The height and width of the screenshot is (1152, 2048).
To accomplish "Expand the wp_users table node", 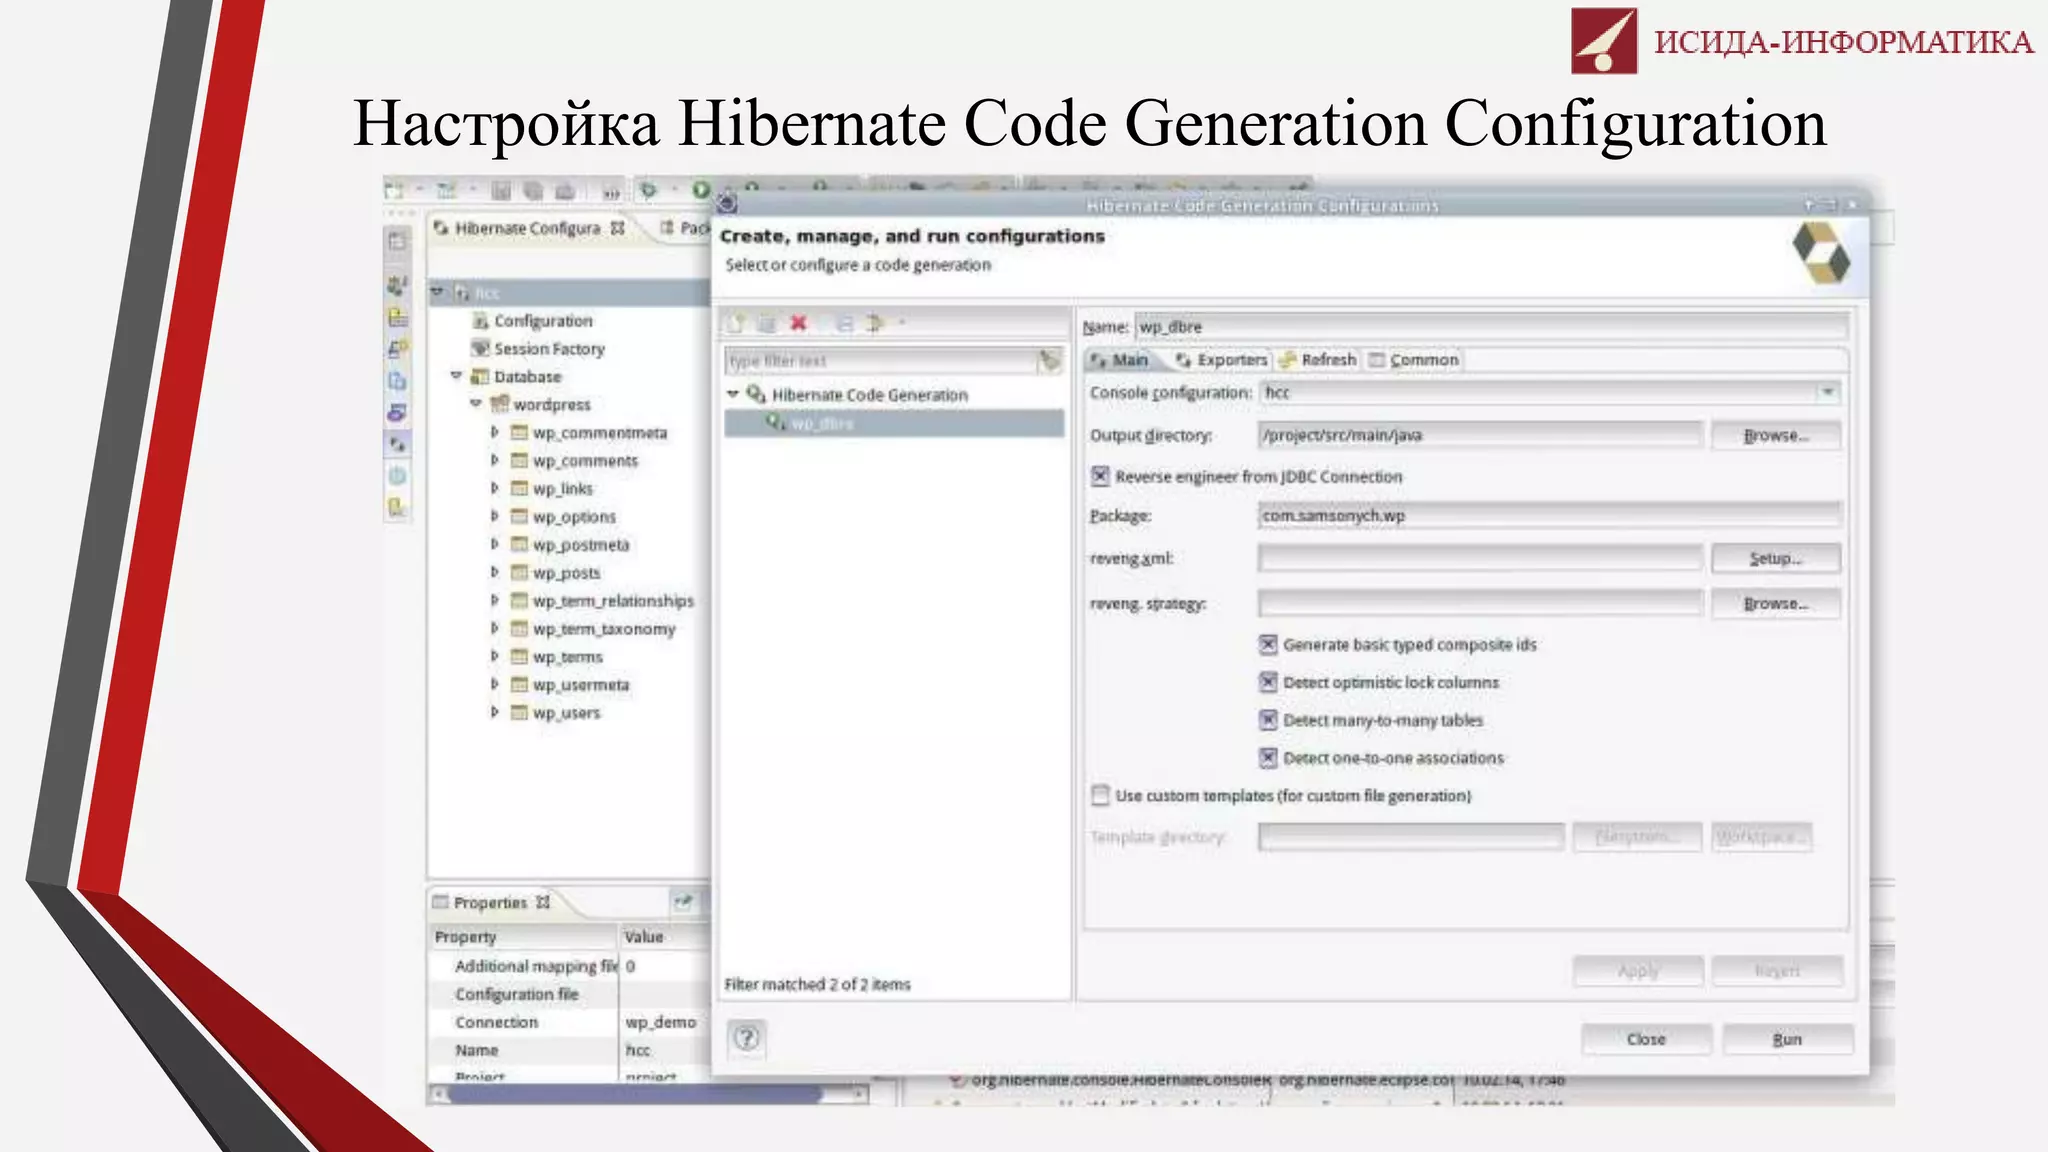I will click(x=494, y=712).
